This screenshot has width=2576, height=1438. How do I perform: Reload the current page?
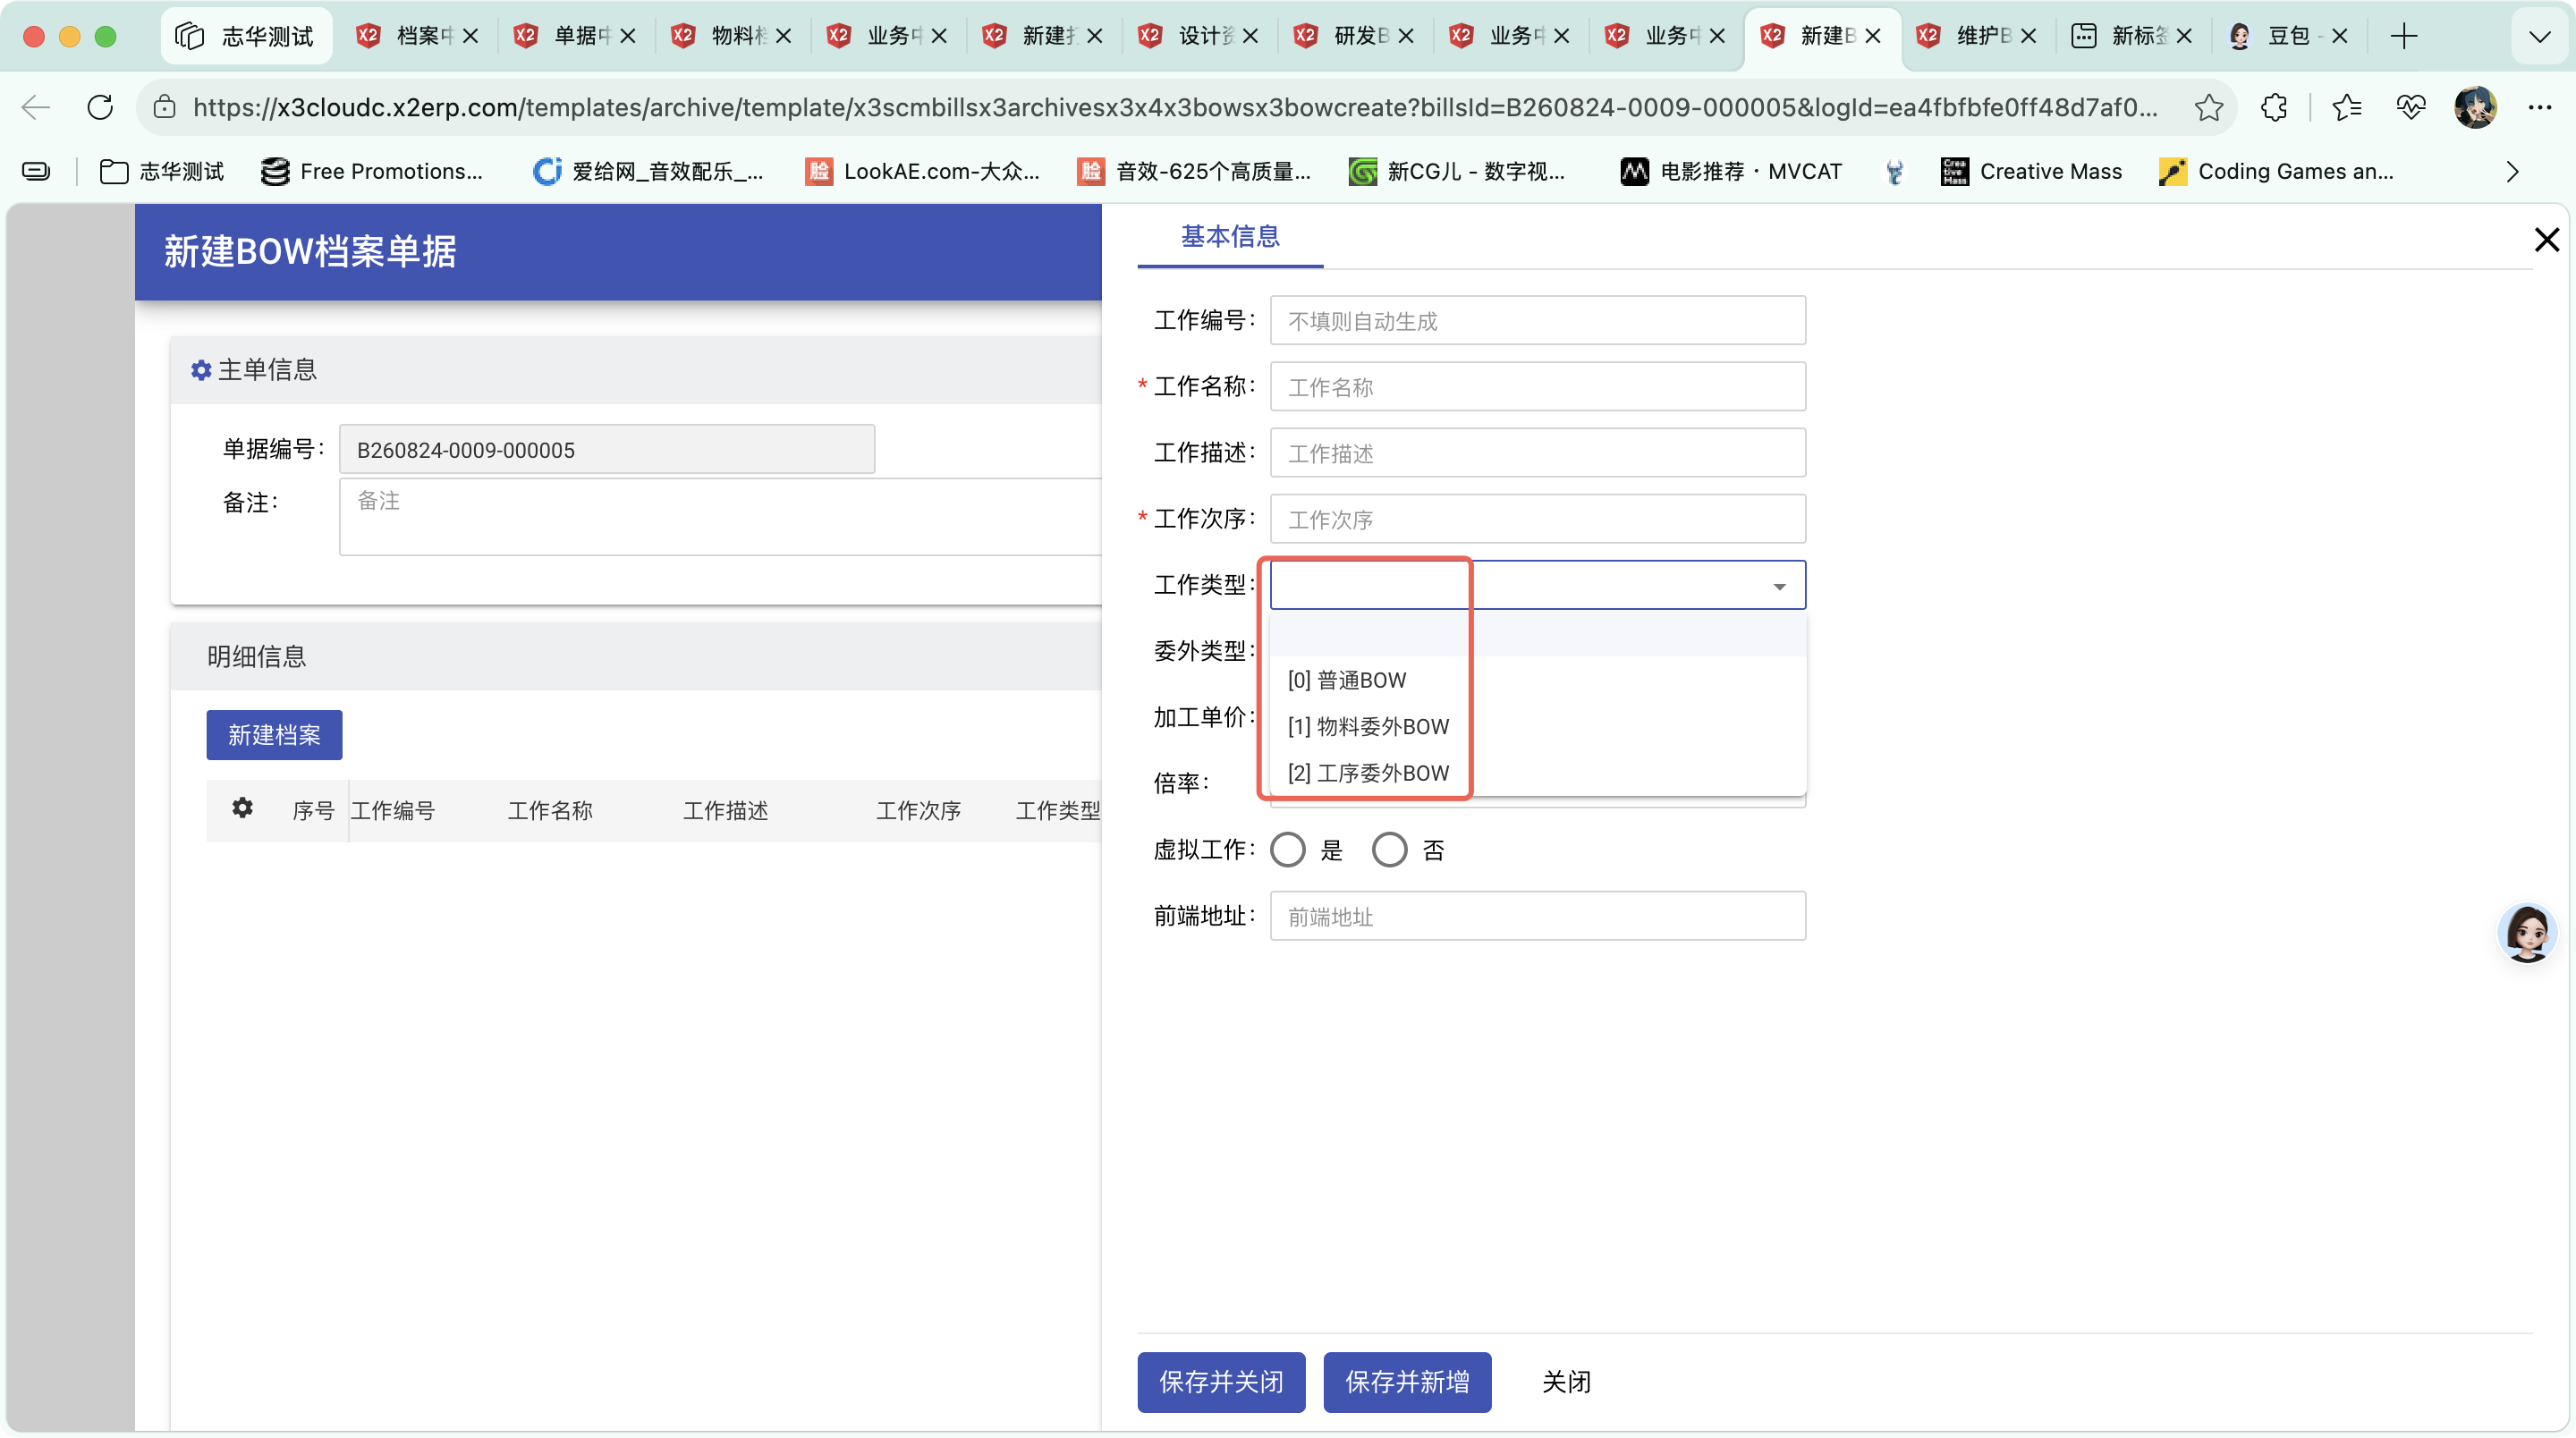point(100,107)
